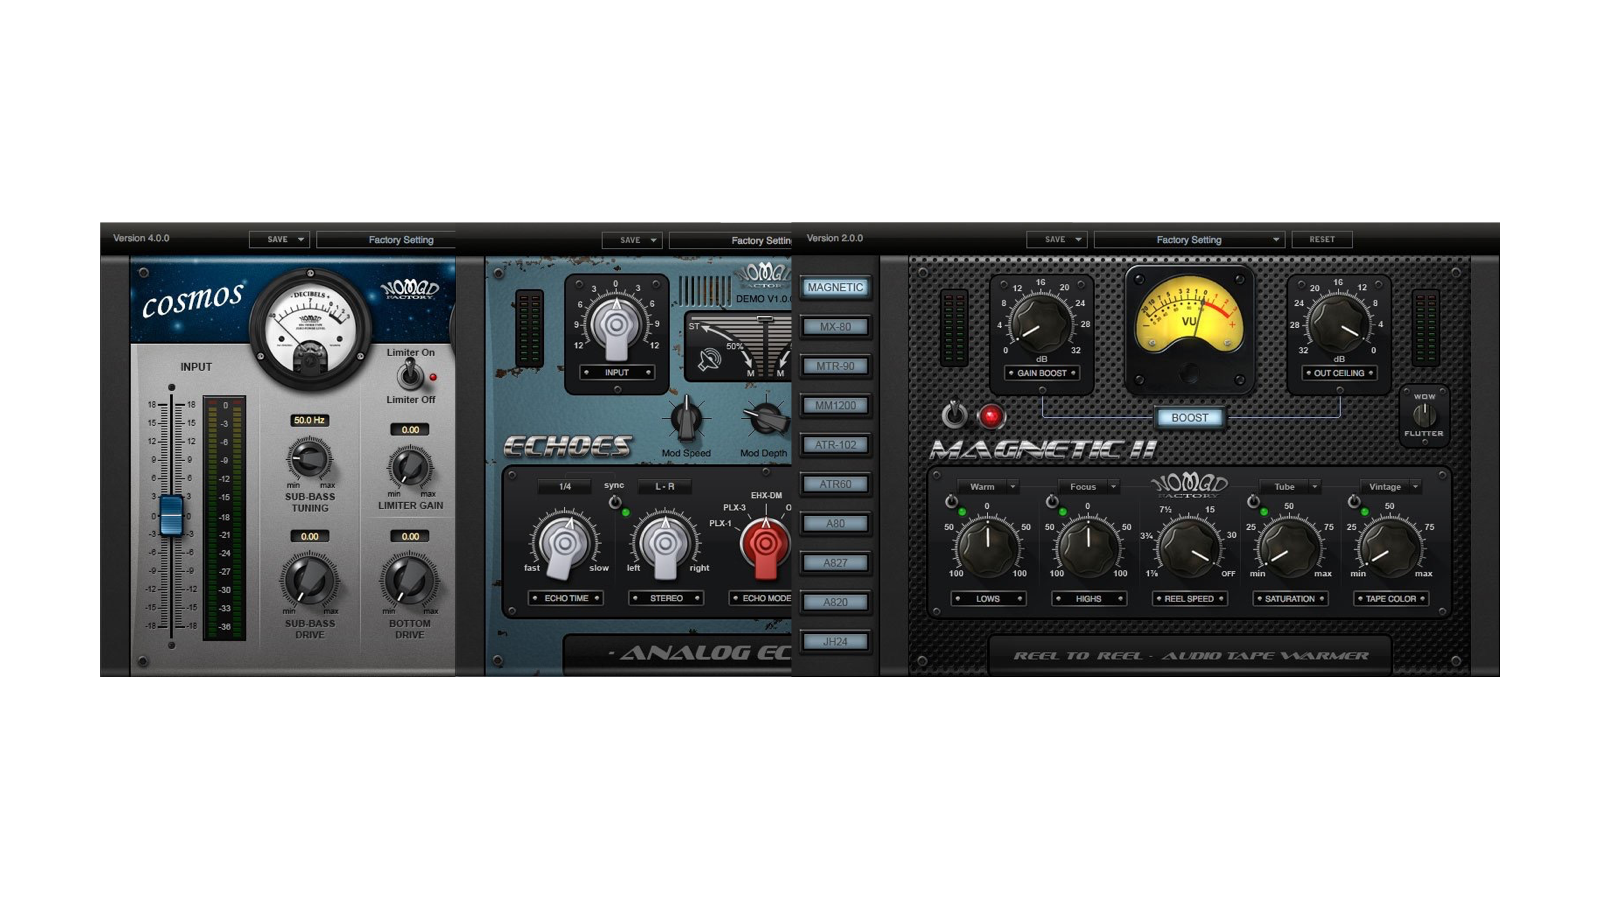Adjust the Limiter Gain knob in Cosmos
This screenshot has width=1600, height=900.
click(x=410, y=467)
